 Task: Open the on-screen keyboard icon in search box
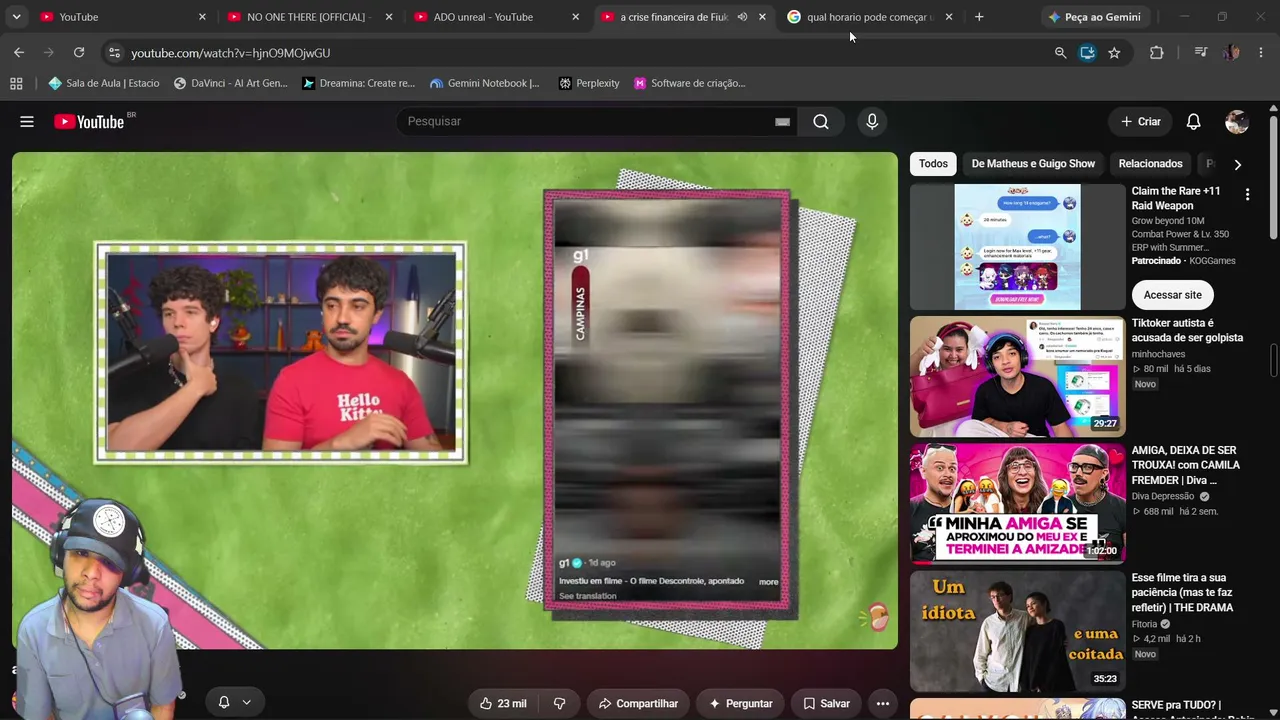pos(782,122)
